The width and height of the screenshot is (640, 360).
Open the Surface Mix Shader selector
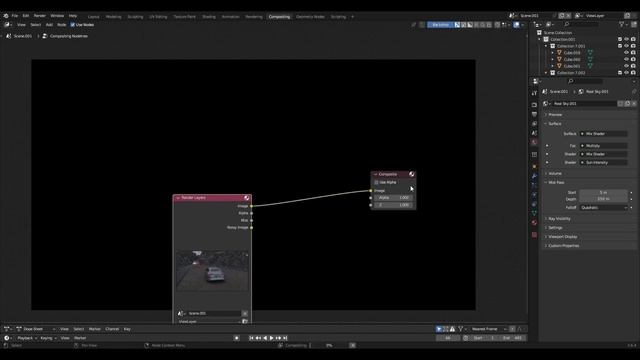tap(603, 134)
